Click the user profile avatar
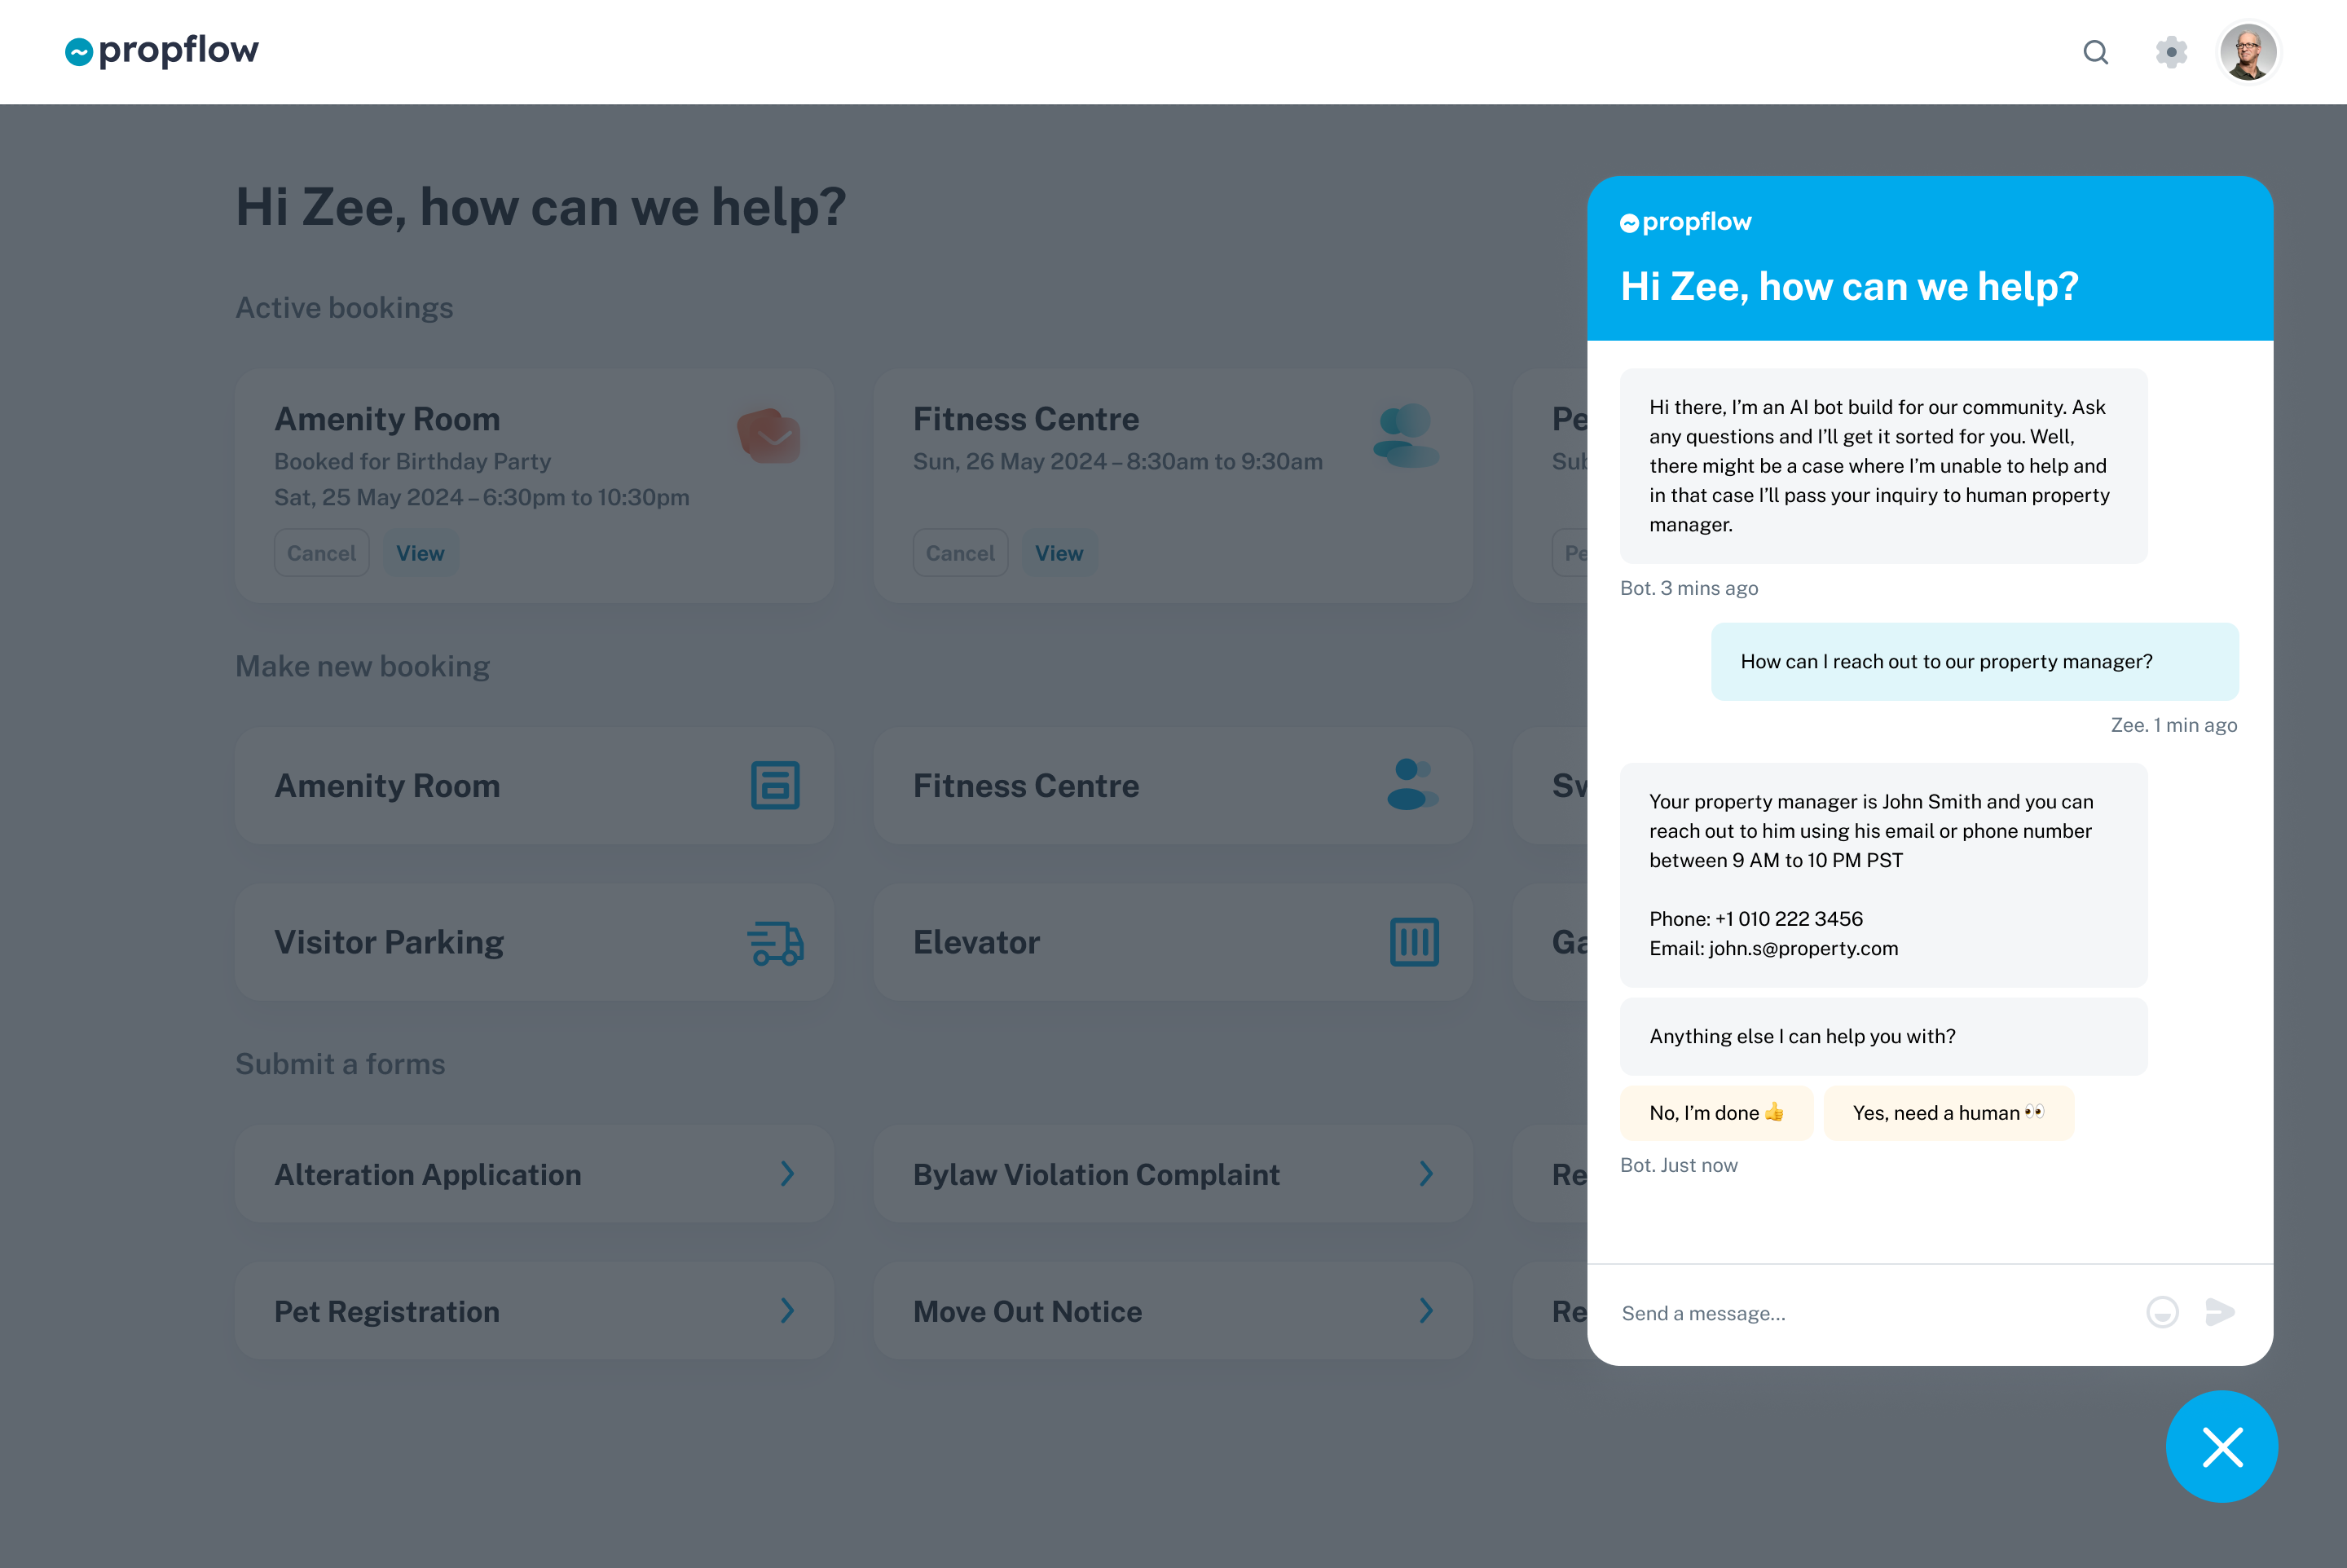 coord(2248,52)
